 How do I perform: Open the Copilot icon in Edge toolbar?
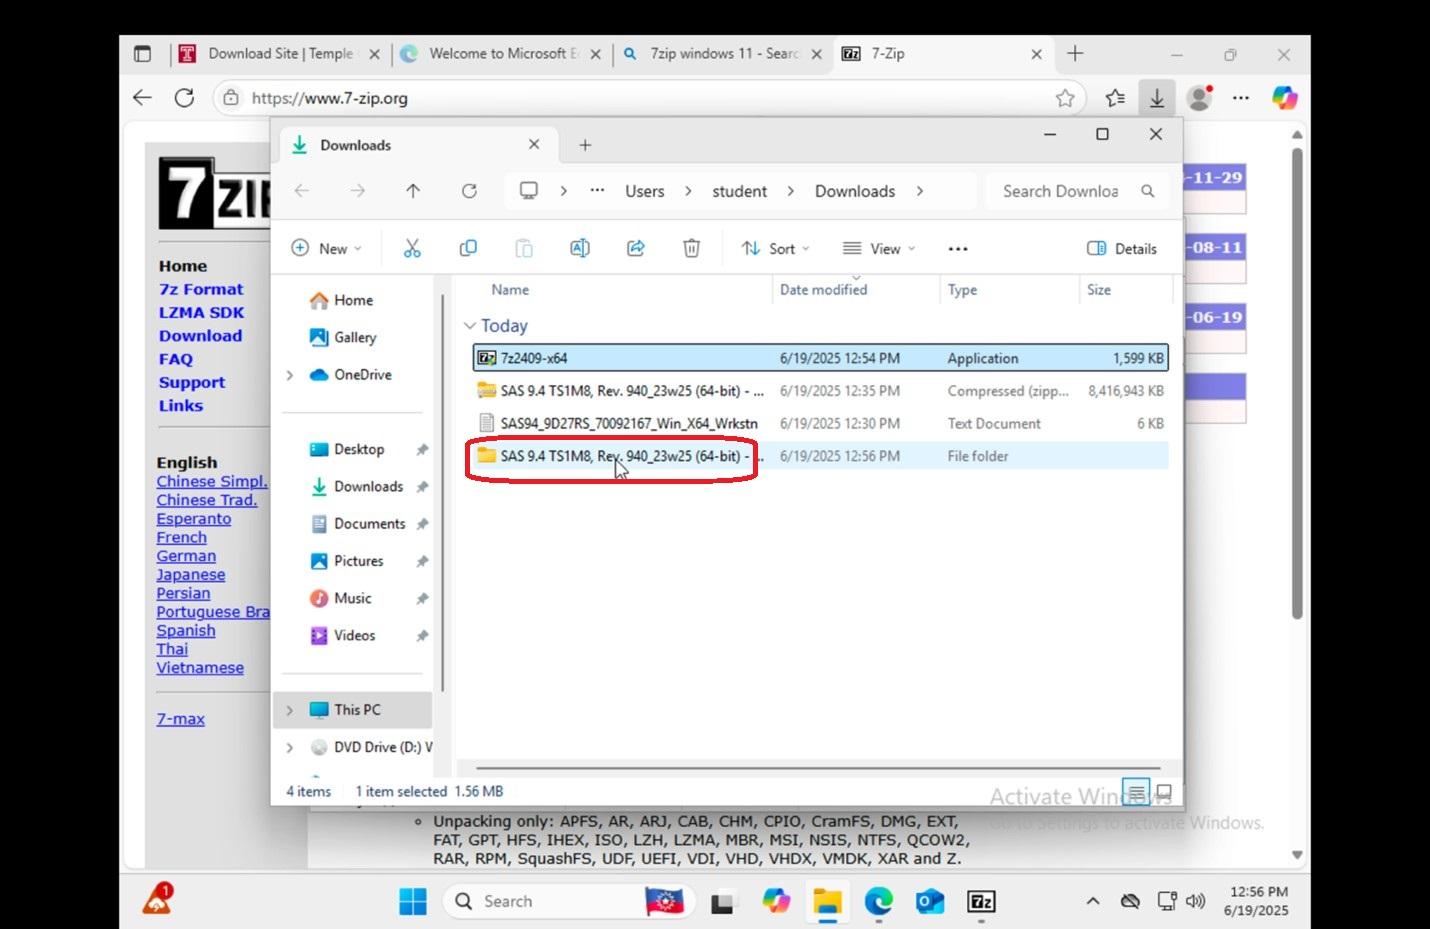1284,98
